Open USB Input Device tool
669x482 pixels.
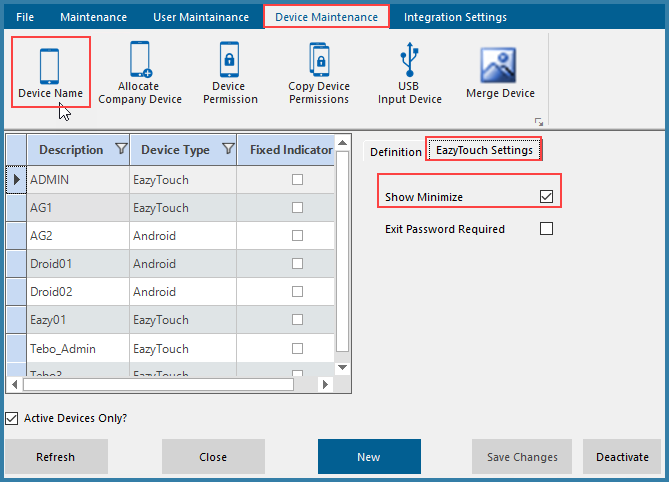coord(409,73)
